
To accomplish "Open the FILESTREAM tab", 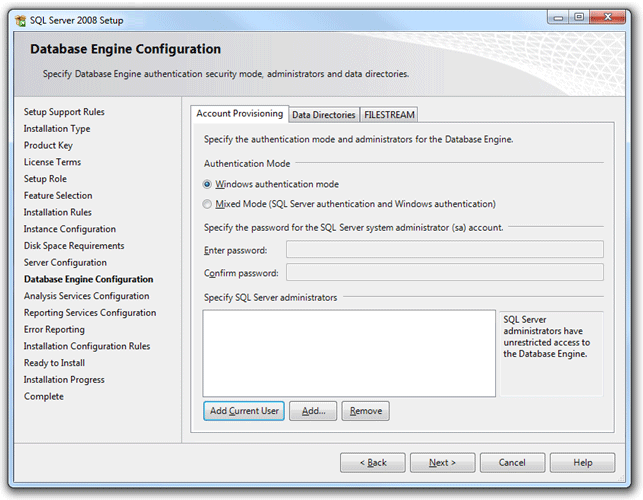I will (389, 115).
